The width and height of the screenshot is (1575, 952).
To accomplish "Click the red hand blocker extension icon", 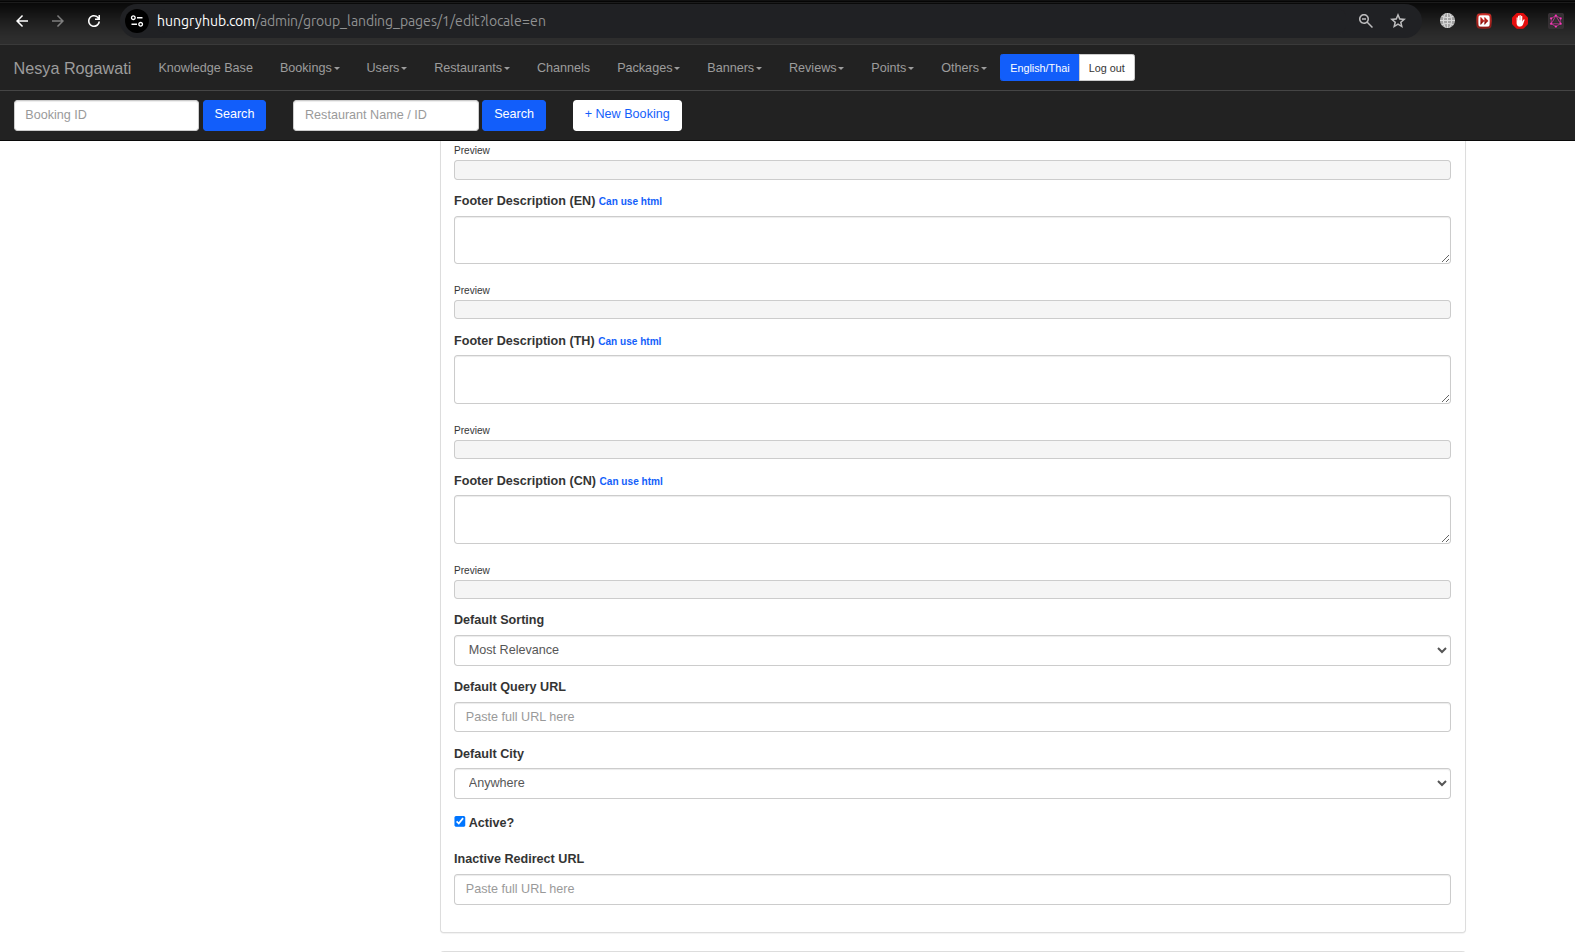I will tap(1520, 21).
